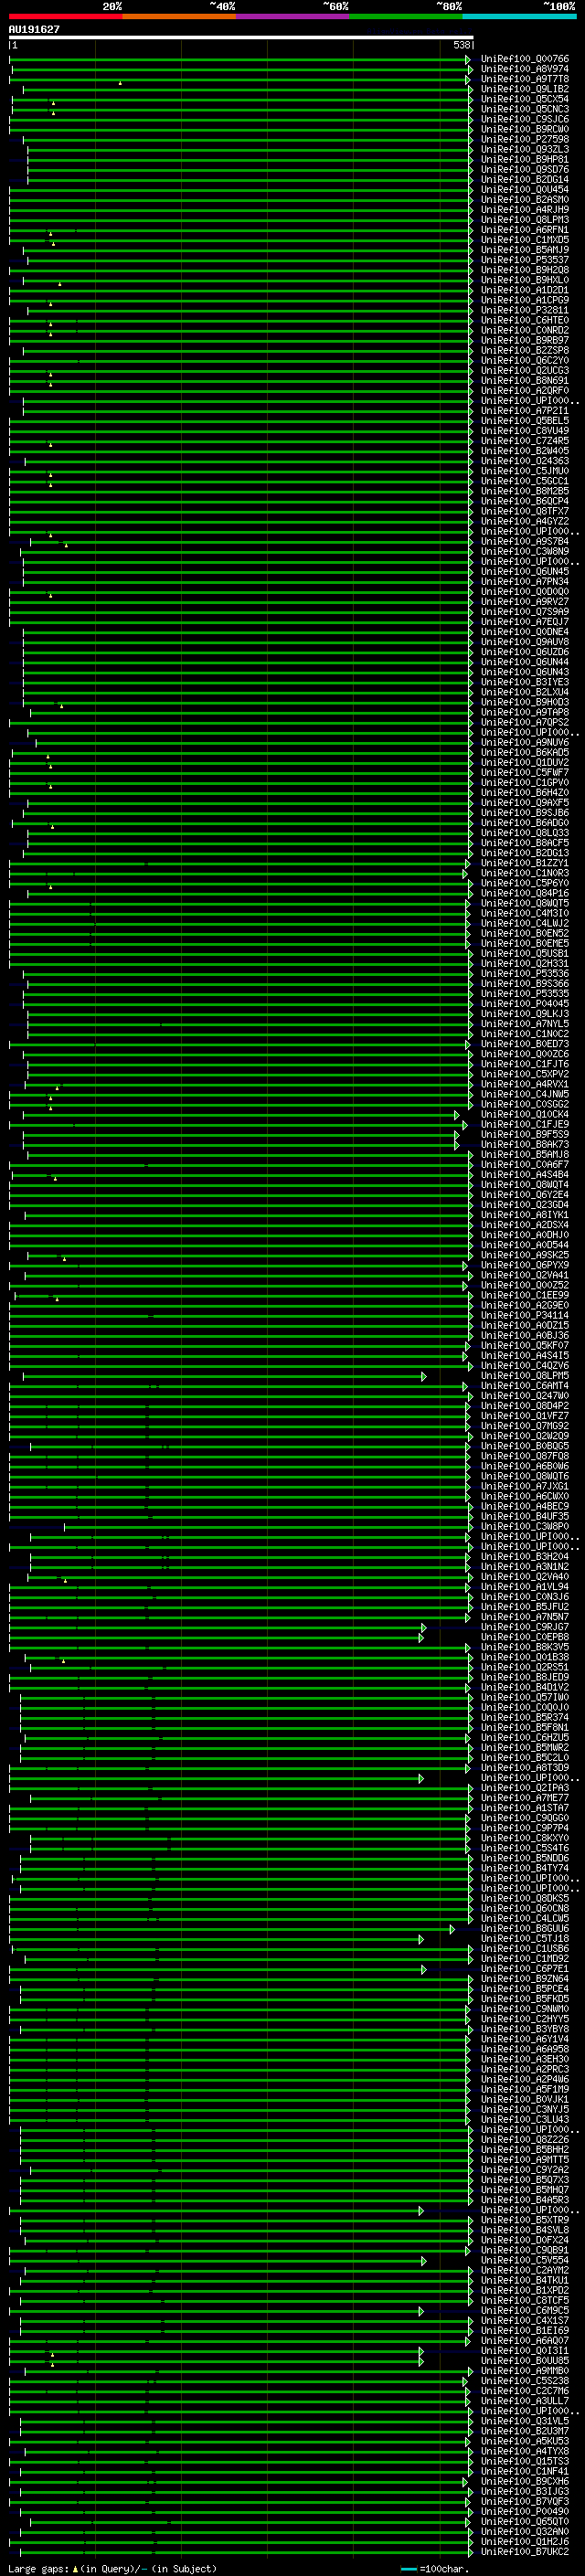
Task: Select the UniRef100_A1D2D1 label
Action: [x=525, y=290]
